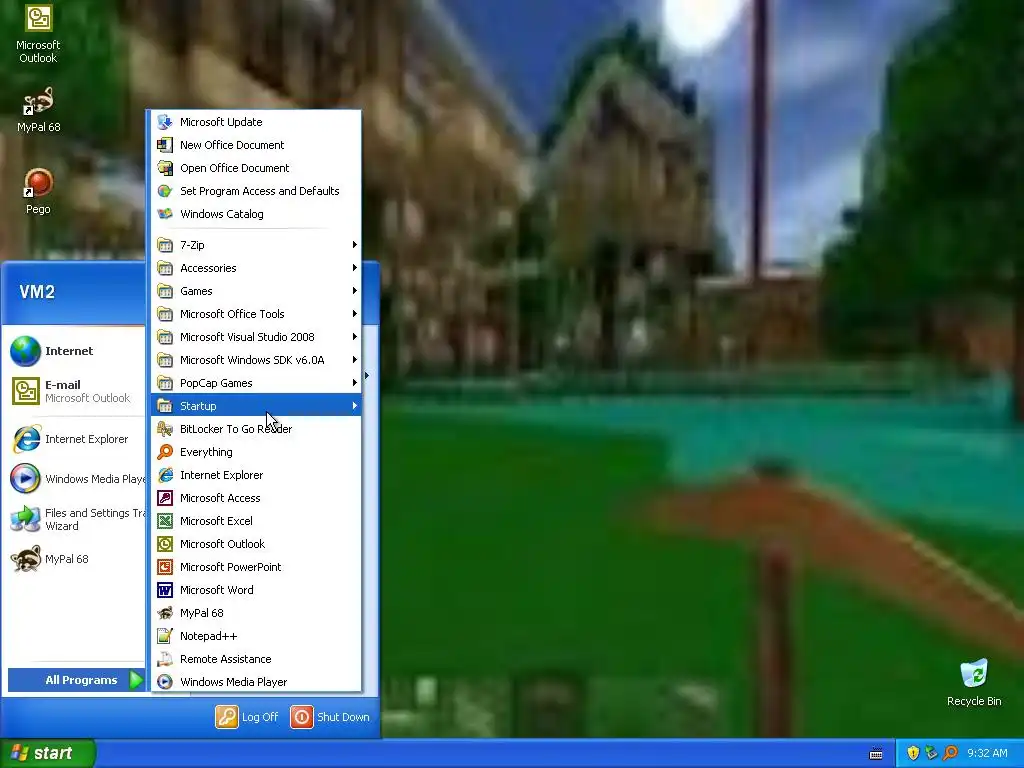Click the VM2 user name header
The height and width of the screenshot is (768, 1024).
pos(37,292)
